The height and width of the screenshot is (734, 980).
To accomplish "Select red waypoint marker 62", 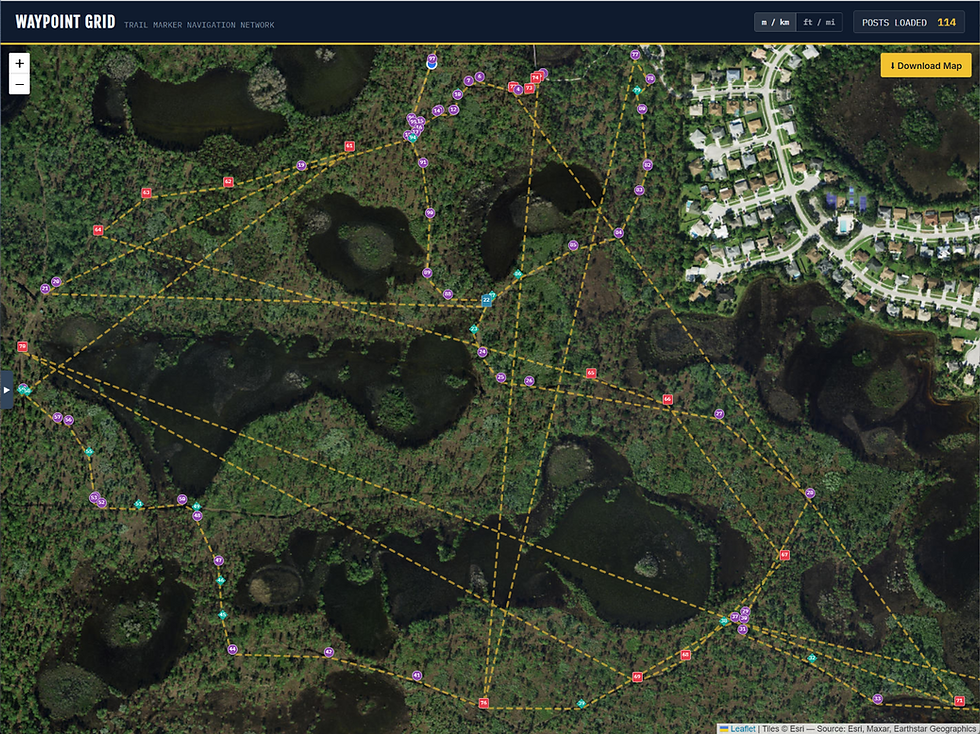I will 228,182.
